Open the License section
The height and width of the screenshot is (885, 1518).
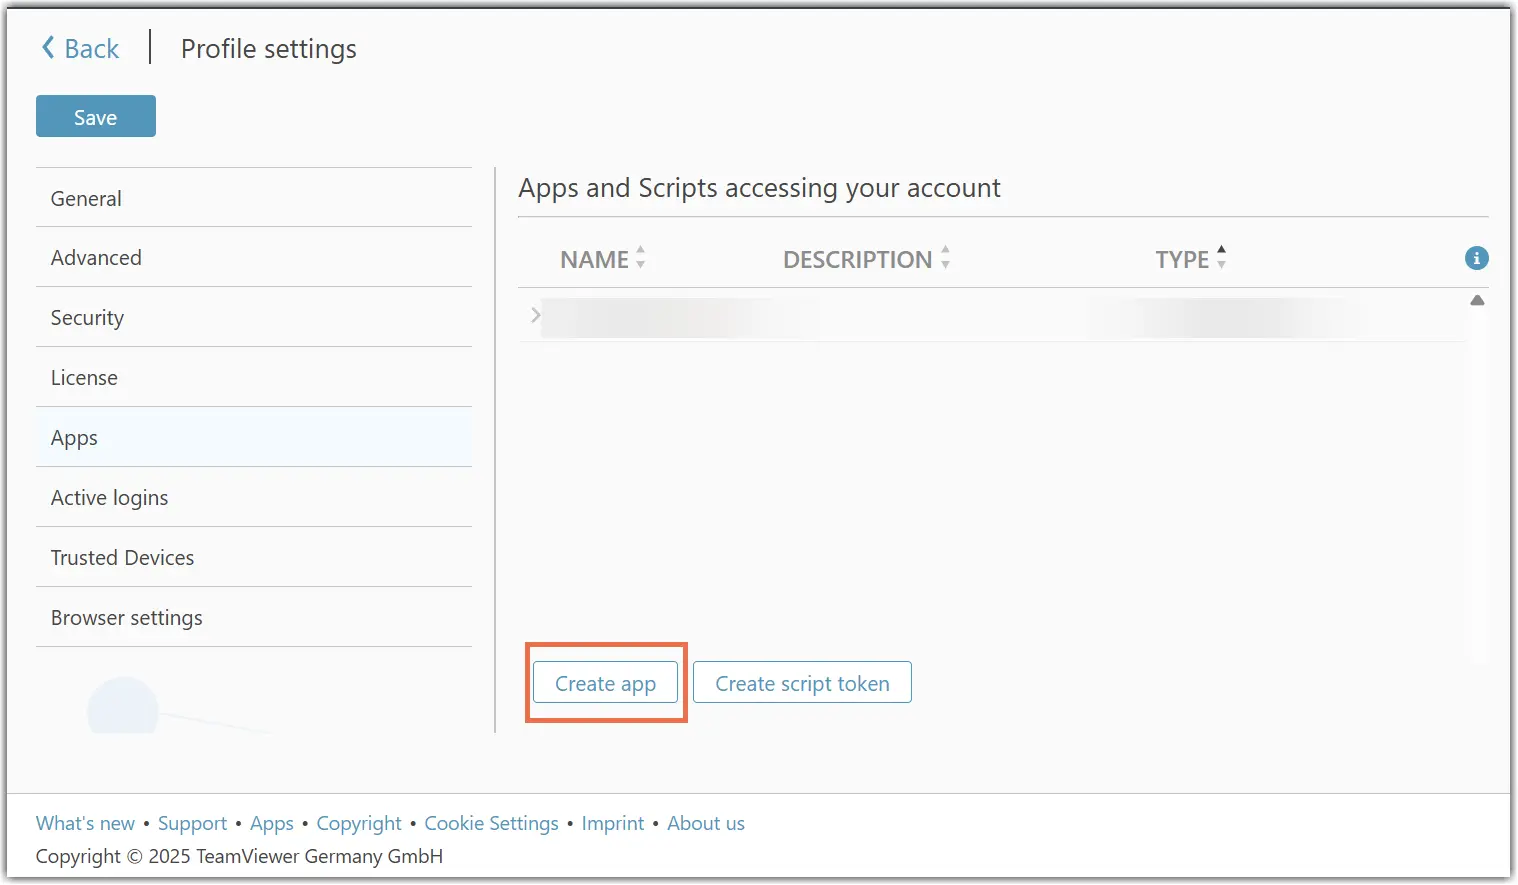(x=254, y=378)
